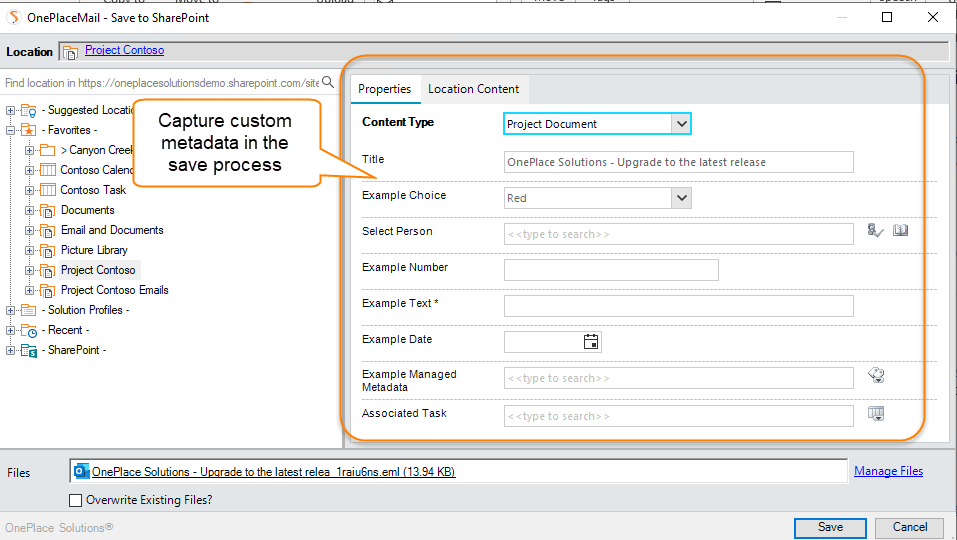Expand the Canyon Creek node
This screenshot has width=957, height=540.
coord(29,150)
